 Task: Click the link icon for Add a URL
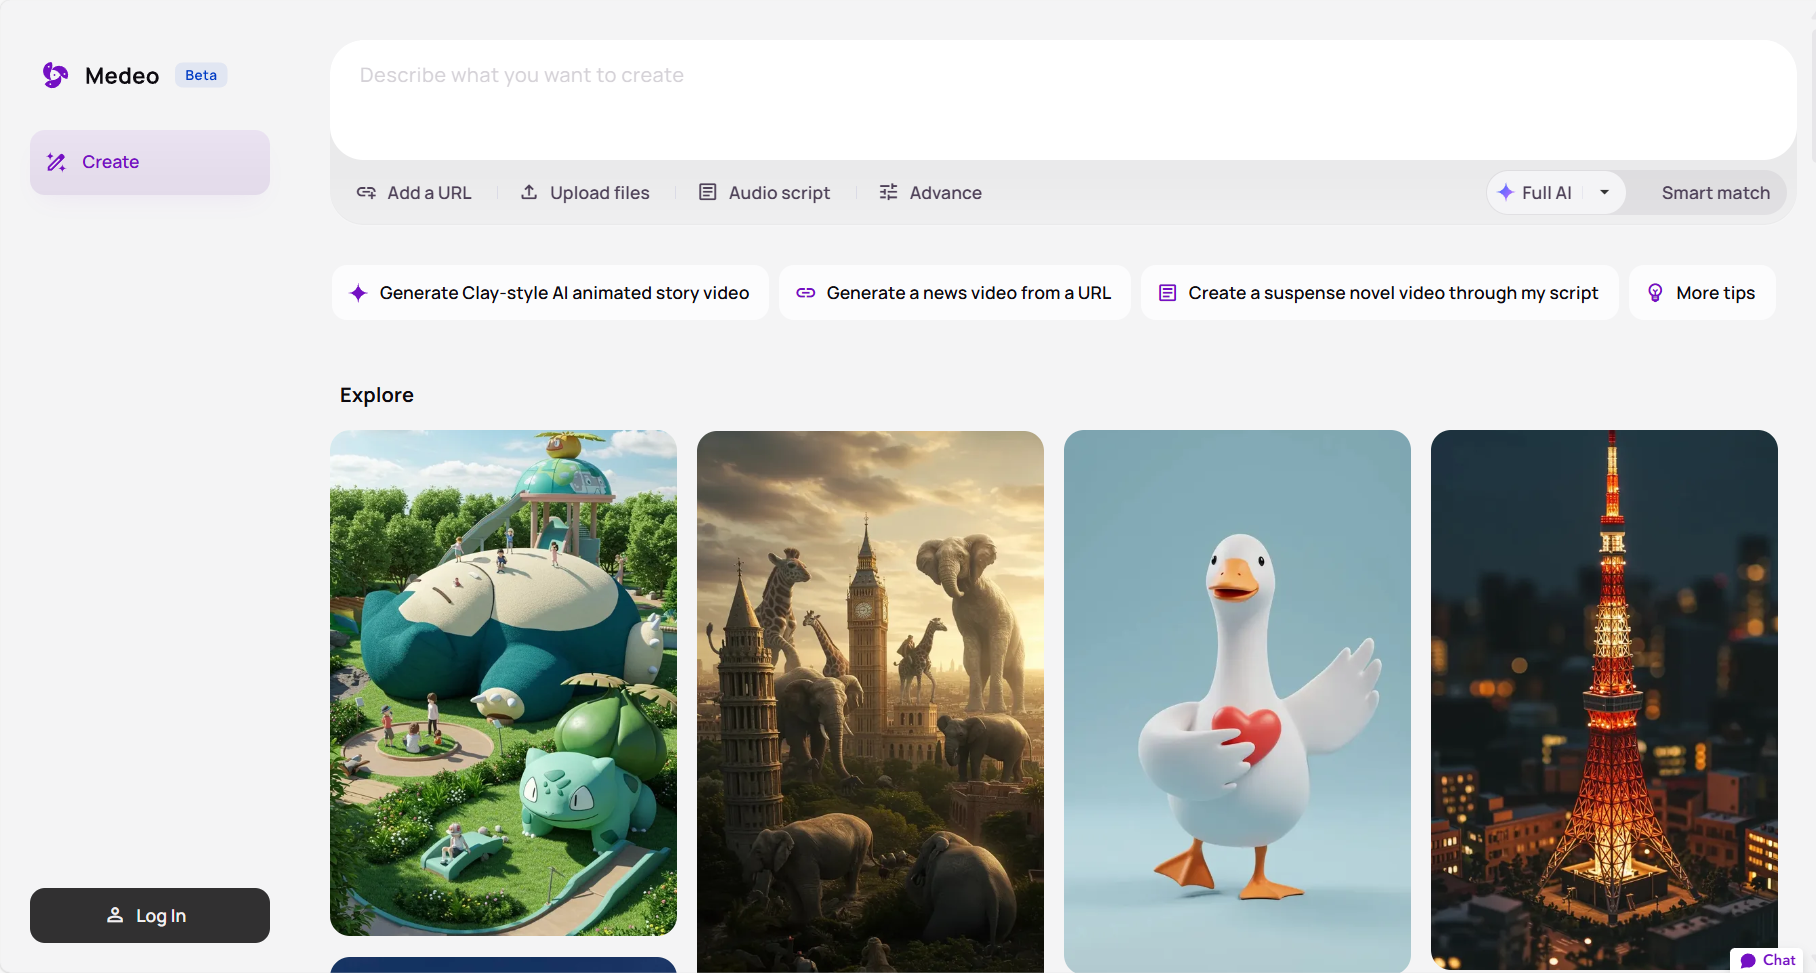click(x=366, y=192)
